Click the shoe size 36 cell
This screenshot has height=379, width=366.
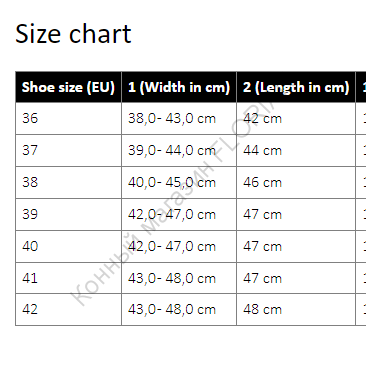(68, 118)
